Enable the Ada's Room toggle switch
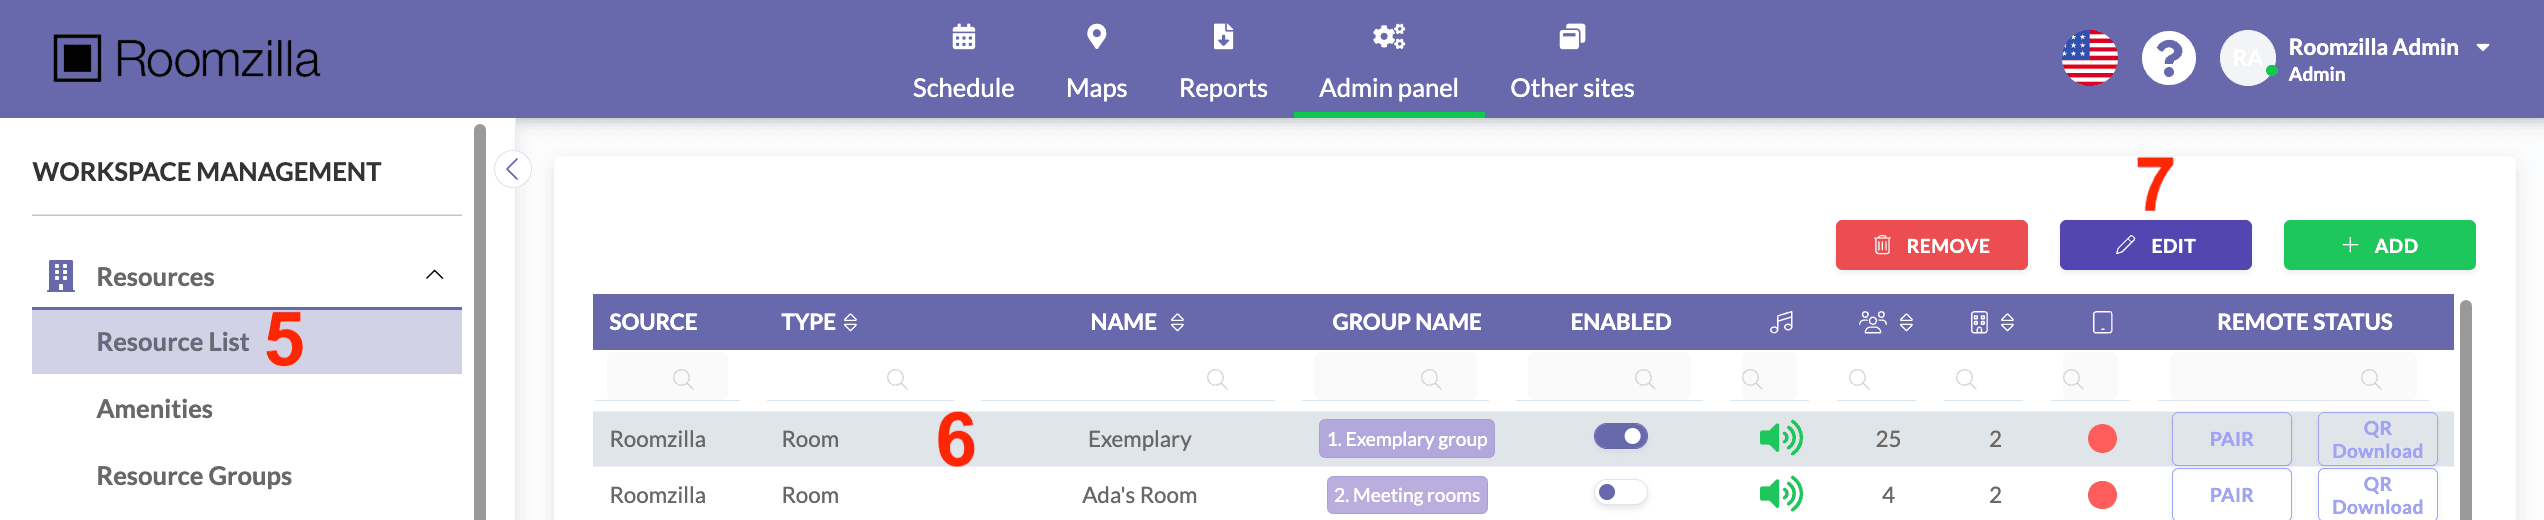Screen dimensions: 2544x520 coord(1620,493)
